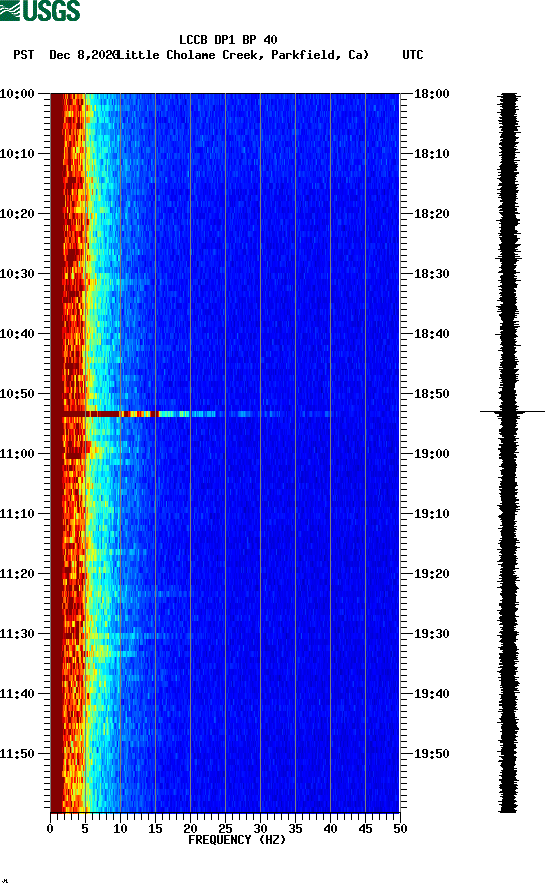Click the 'PST' timezone label
Viewport: 552px width, 892px height.
[24, 55]
